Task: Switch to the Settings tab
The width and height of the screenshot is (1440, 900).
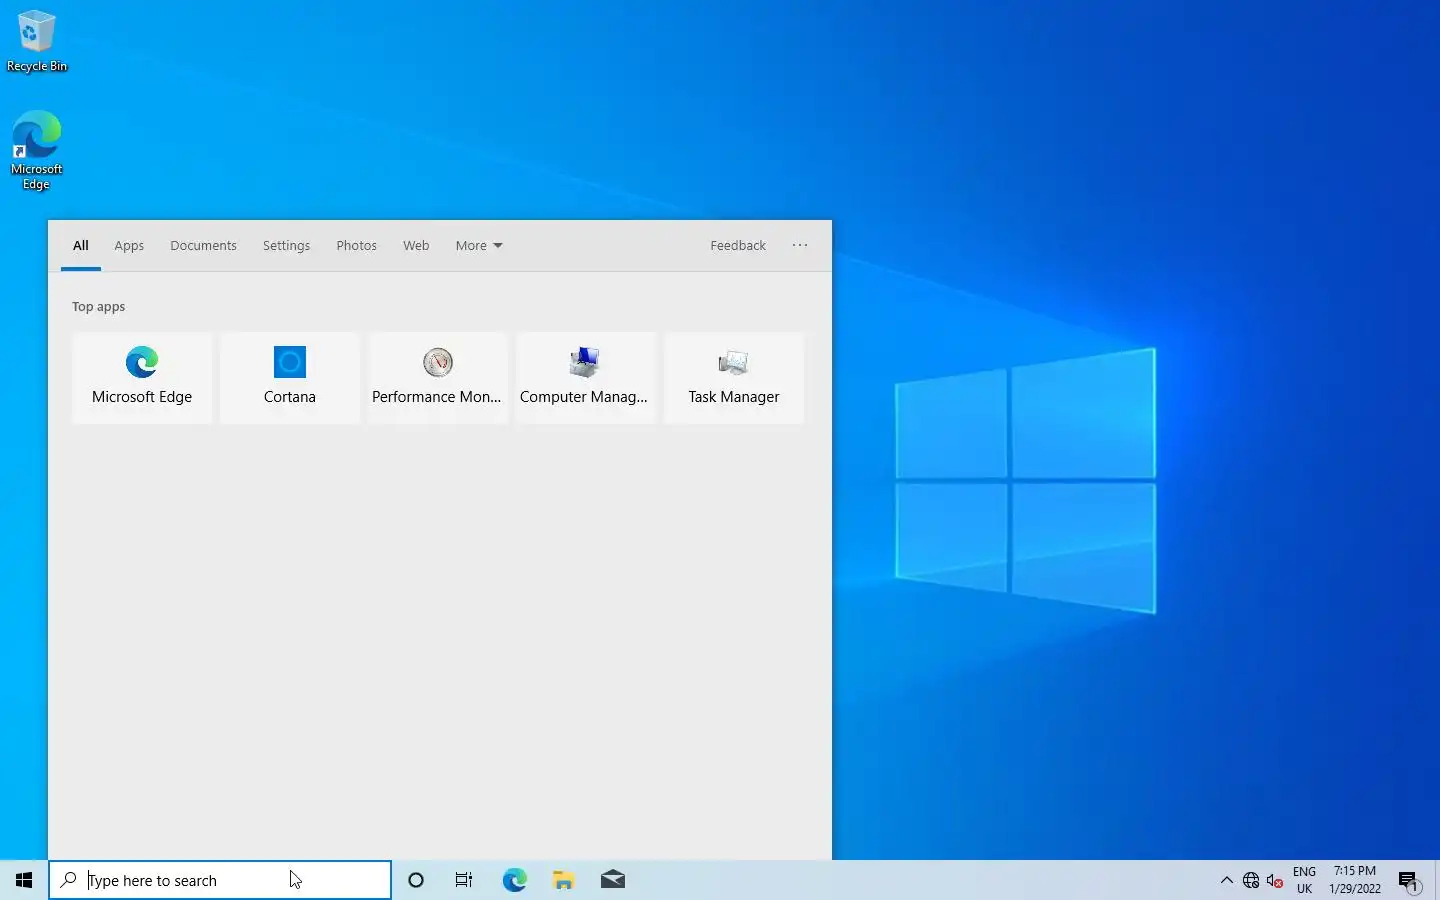Action: (x=286, y=246)
